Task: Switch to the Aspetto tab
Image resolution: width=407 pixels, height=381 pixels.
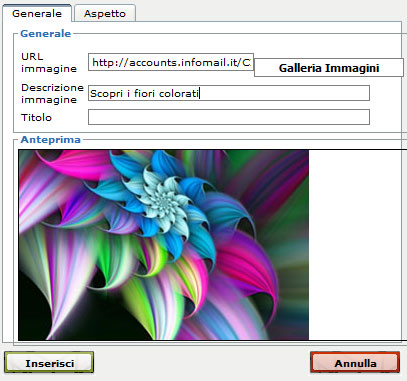Action: 105,14
